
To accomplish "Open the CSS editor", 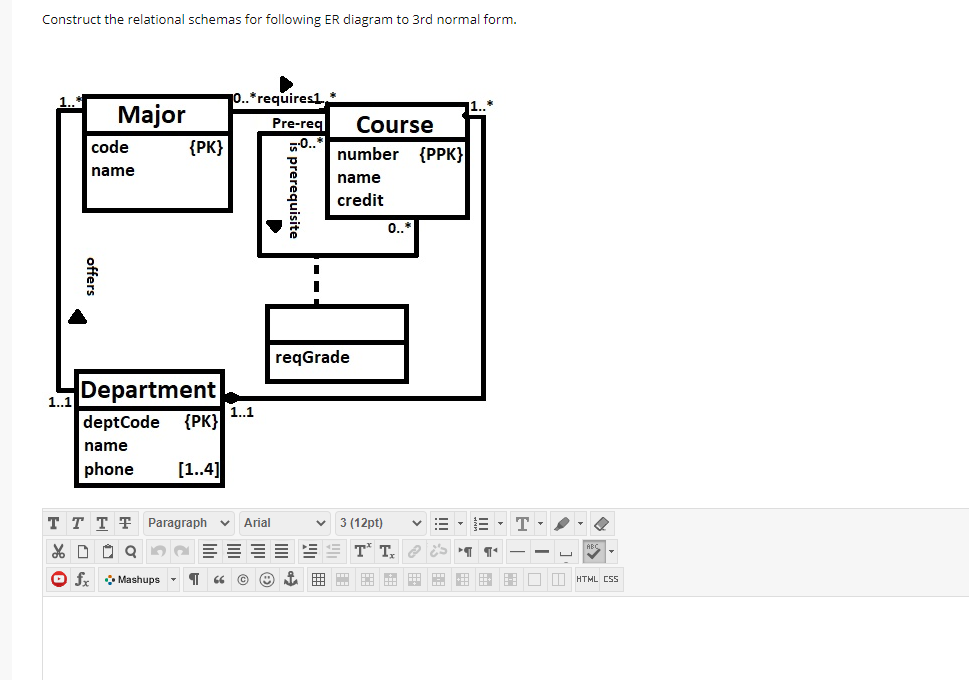I will tap(610, 579).
